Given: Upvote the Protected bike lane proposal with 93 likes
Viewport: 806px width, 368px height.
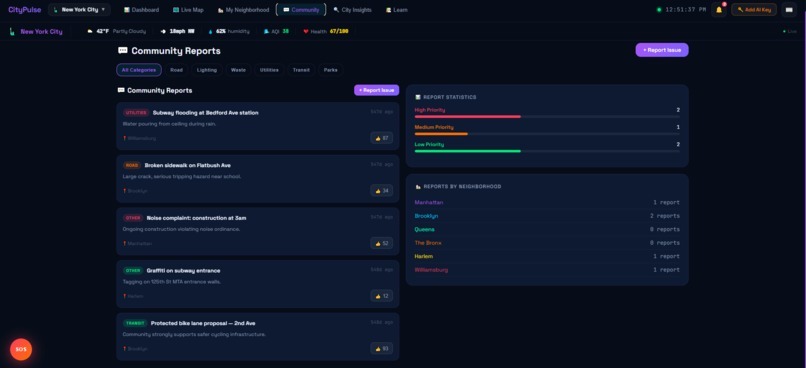Looking at the screenshot, I should 381,348.
